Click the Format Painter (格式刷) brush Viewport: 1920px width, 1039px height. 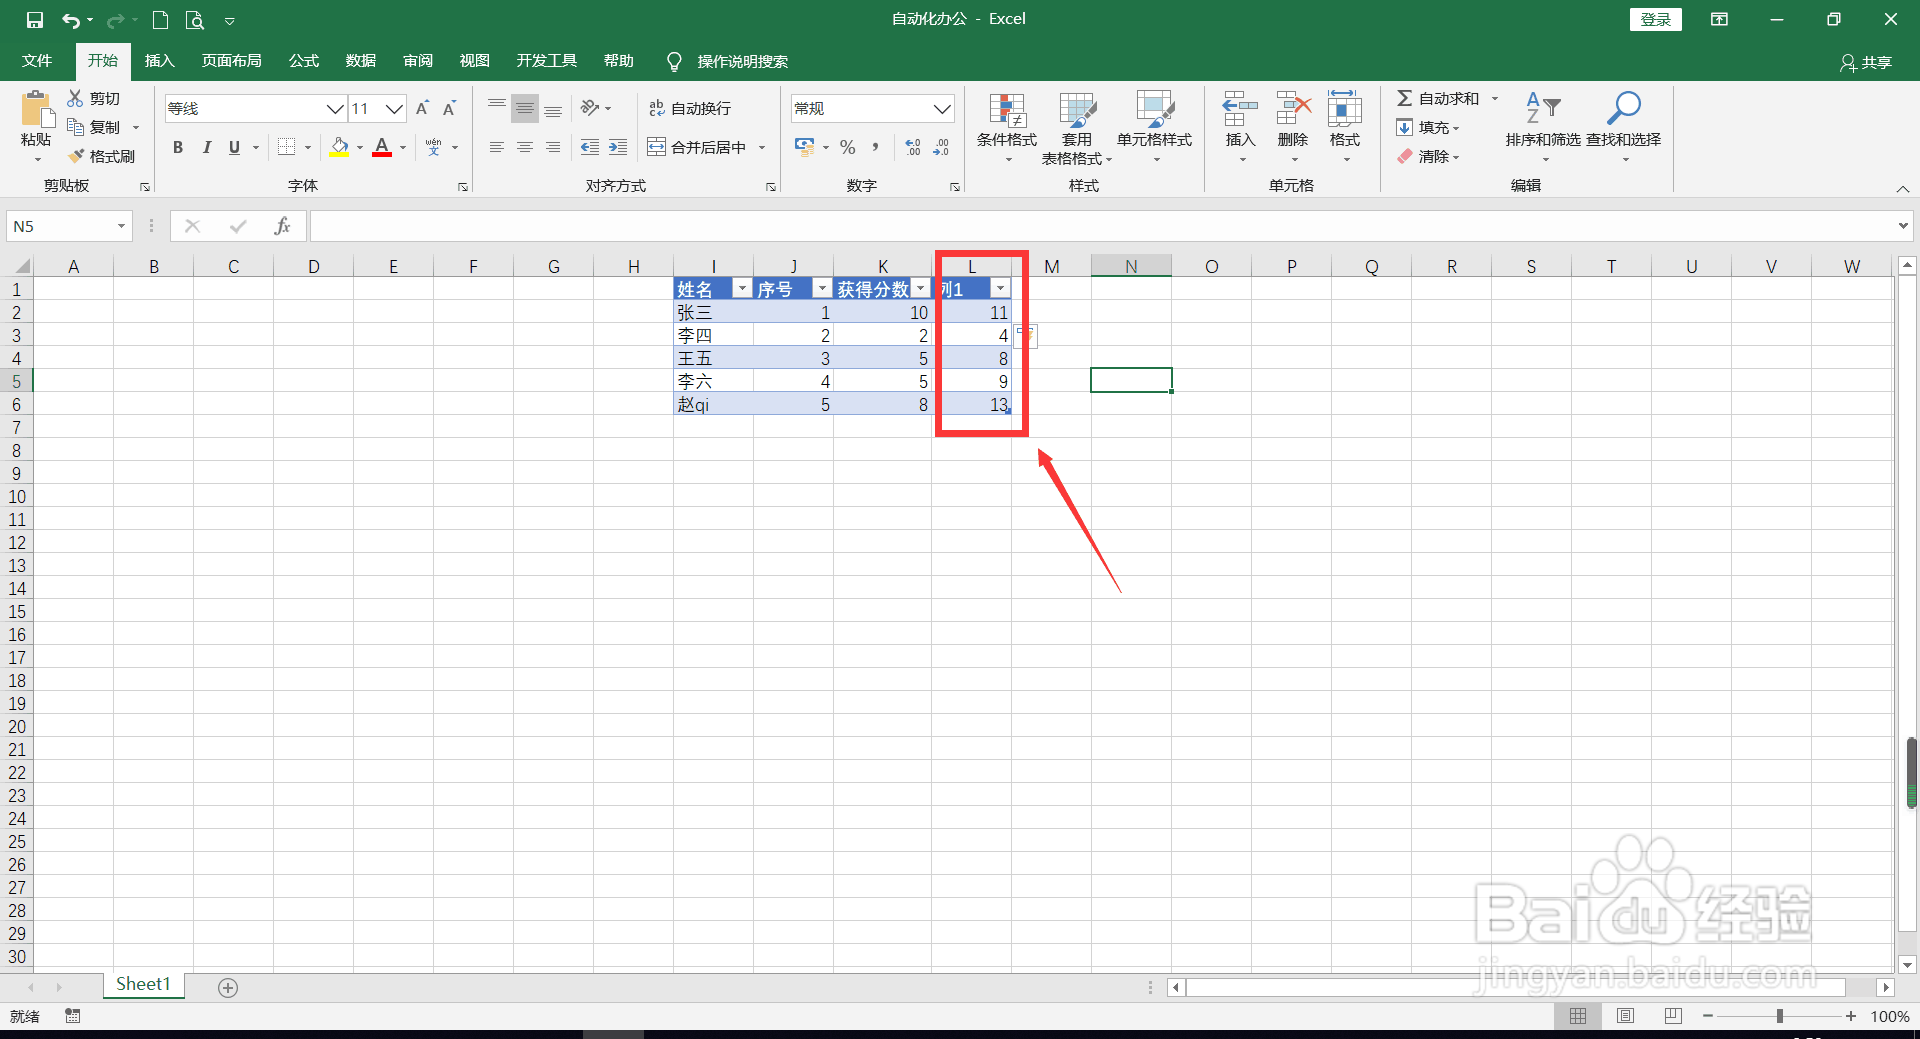[76, 156]
